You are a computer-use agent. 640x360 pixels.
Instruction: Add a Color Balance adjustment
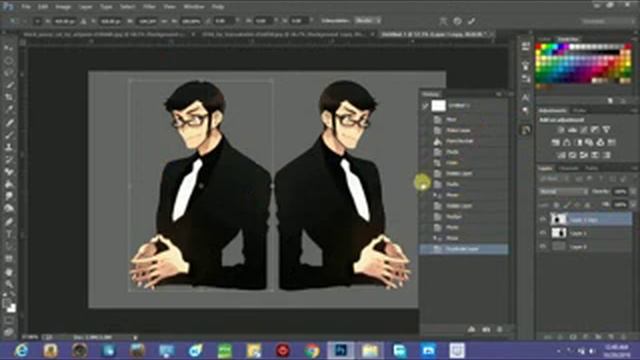567,142
